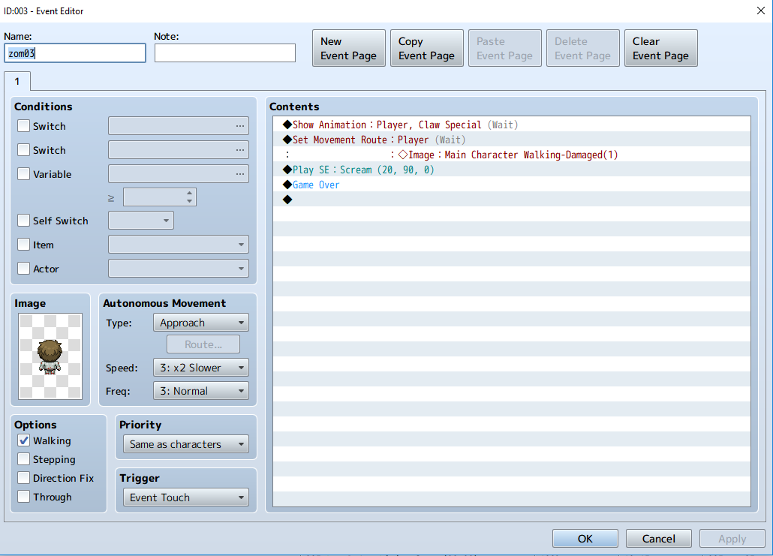Open the Actor condition dropdown
The height and width of the screenshot is (556, 773).
(x=178, y=269)
